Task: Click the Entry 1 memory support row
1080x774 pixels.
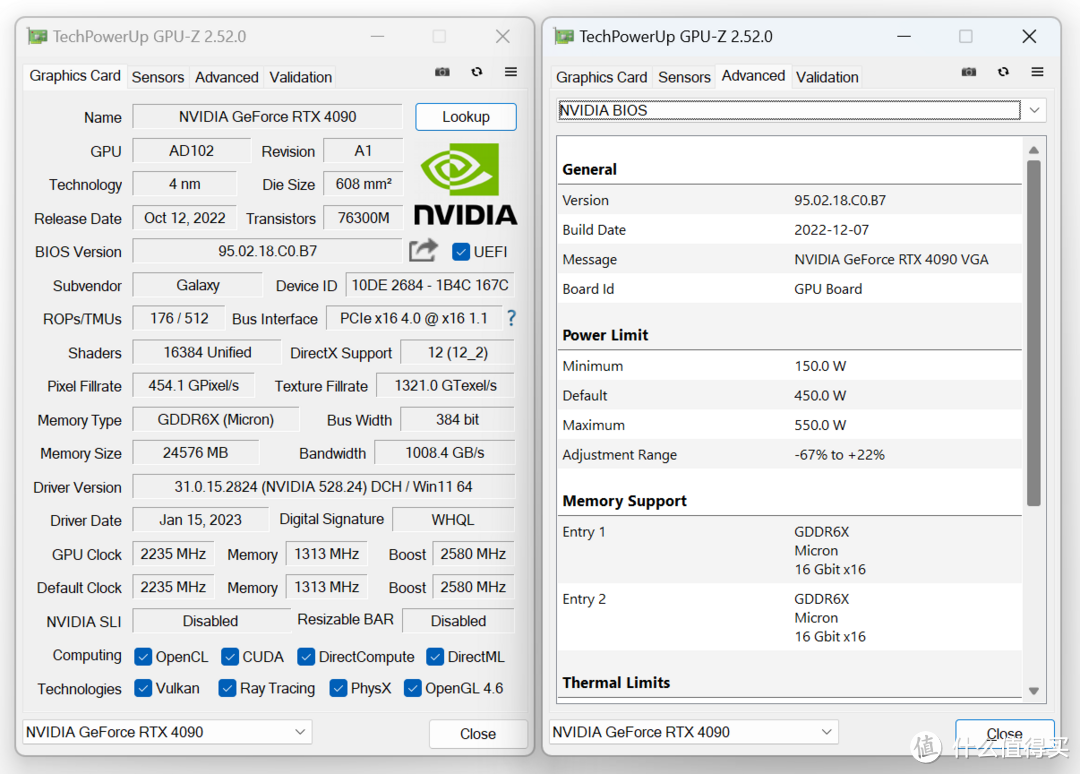Action: coord(790,550)
